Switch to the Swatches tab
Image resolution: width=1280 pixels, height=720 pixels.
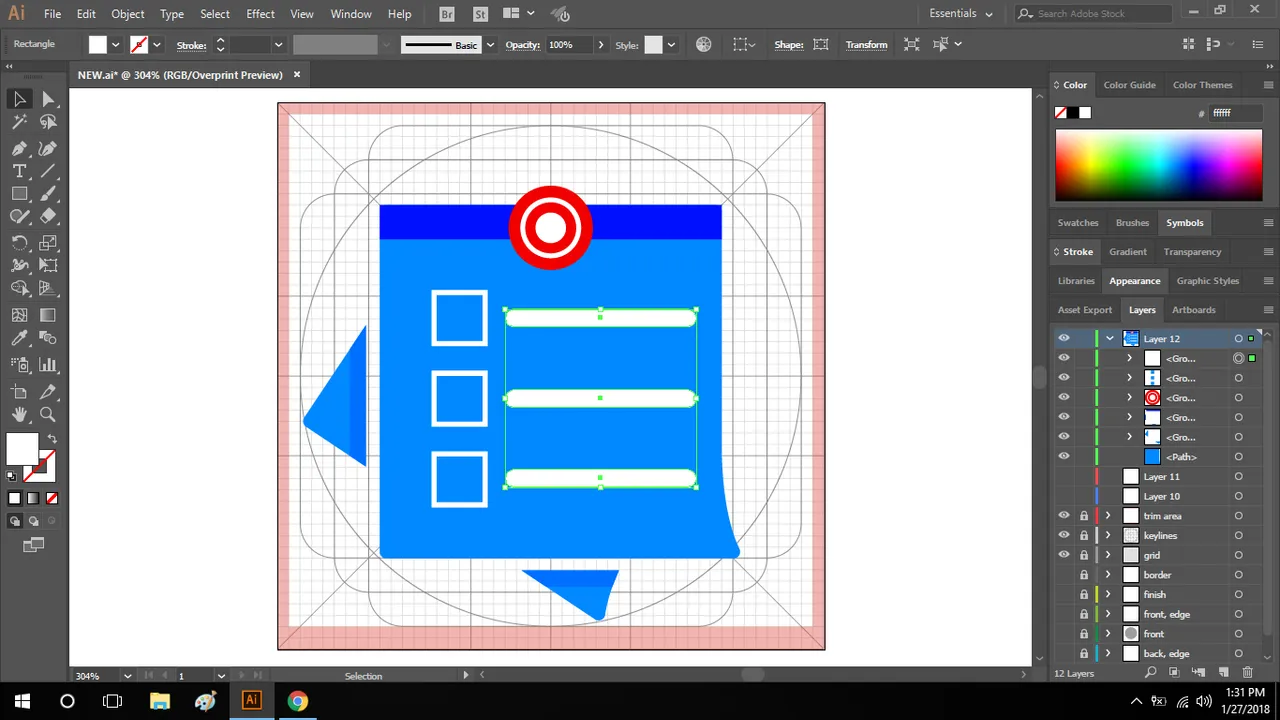[1078, 223]
